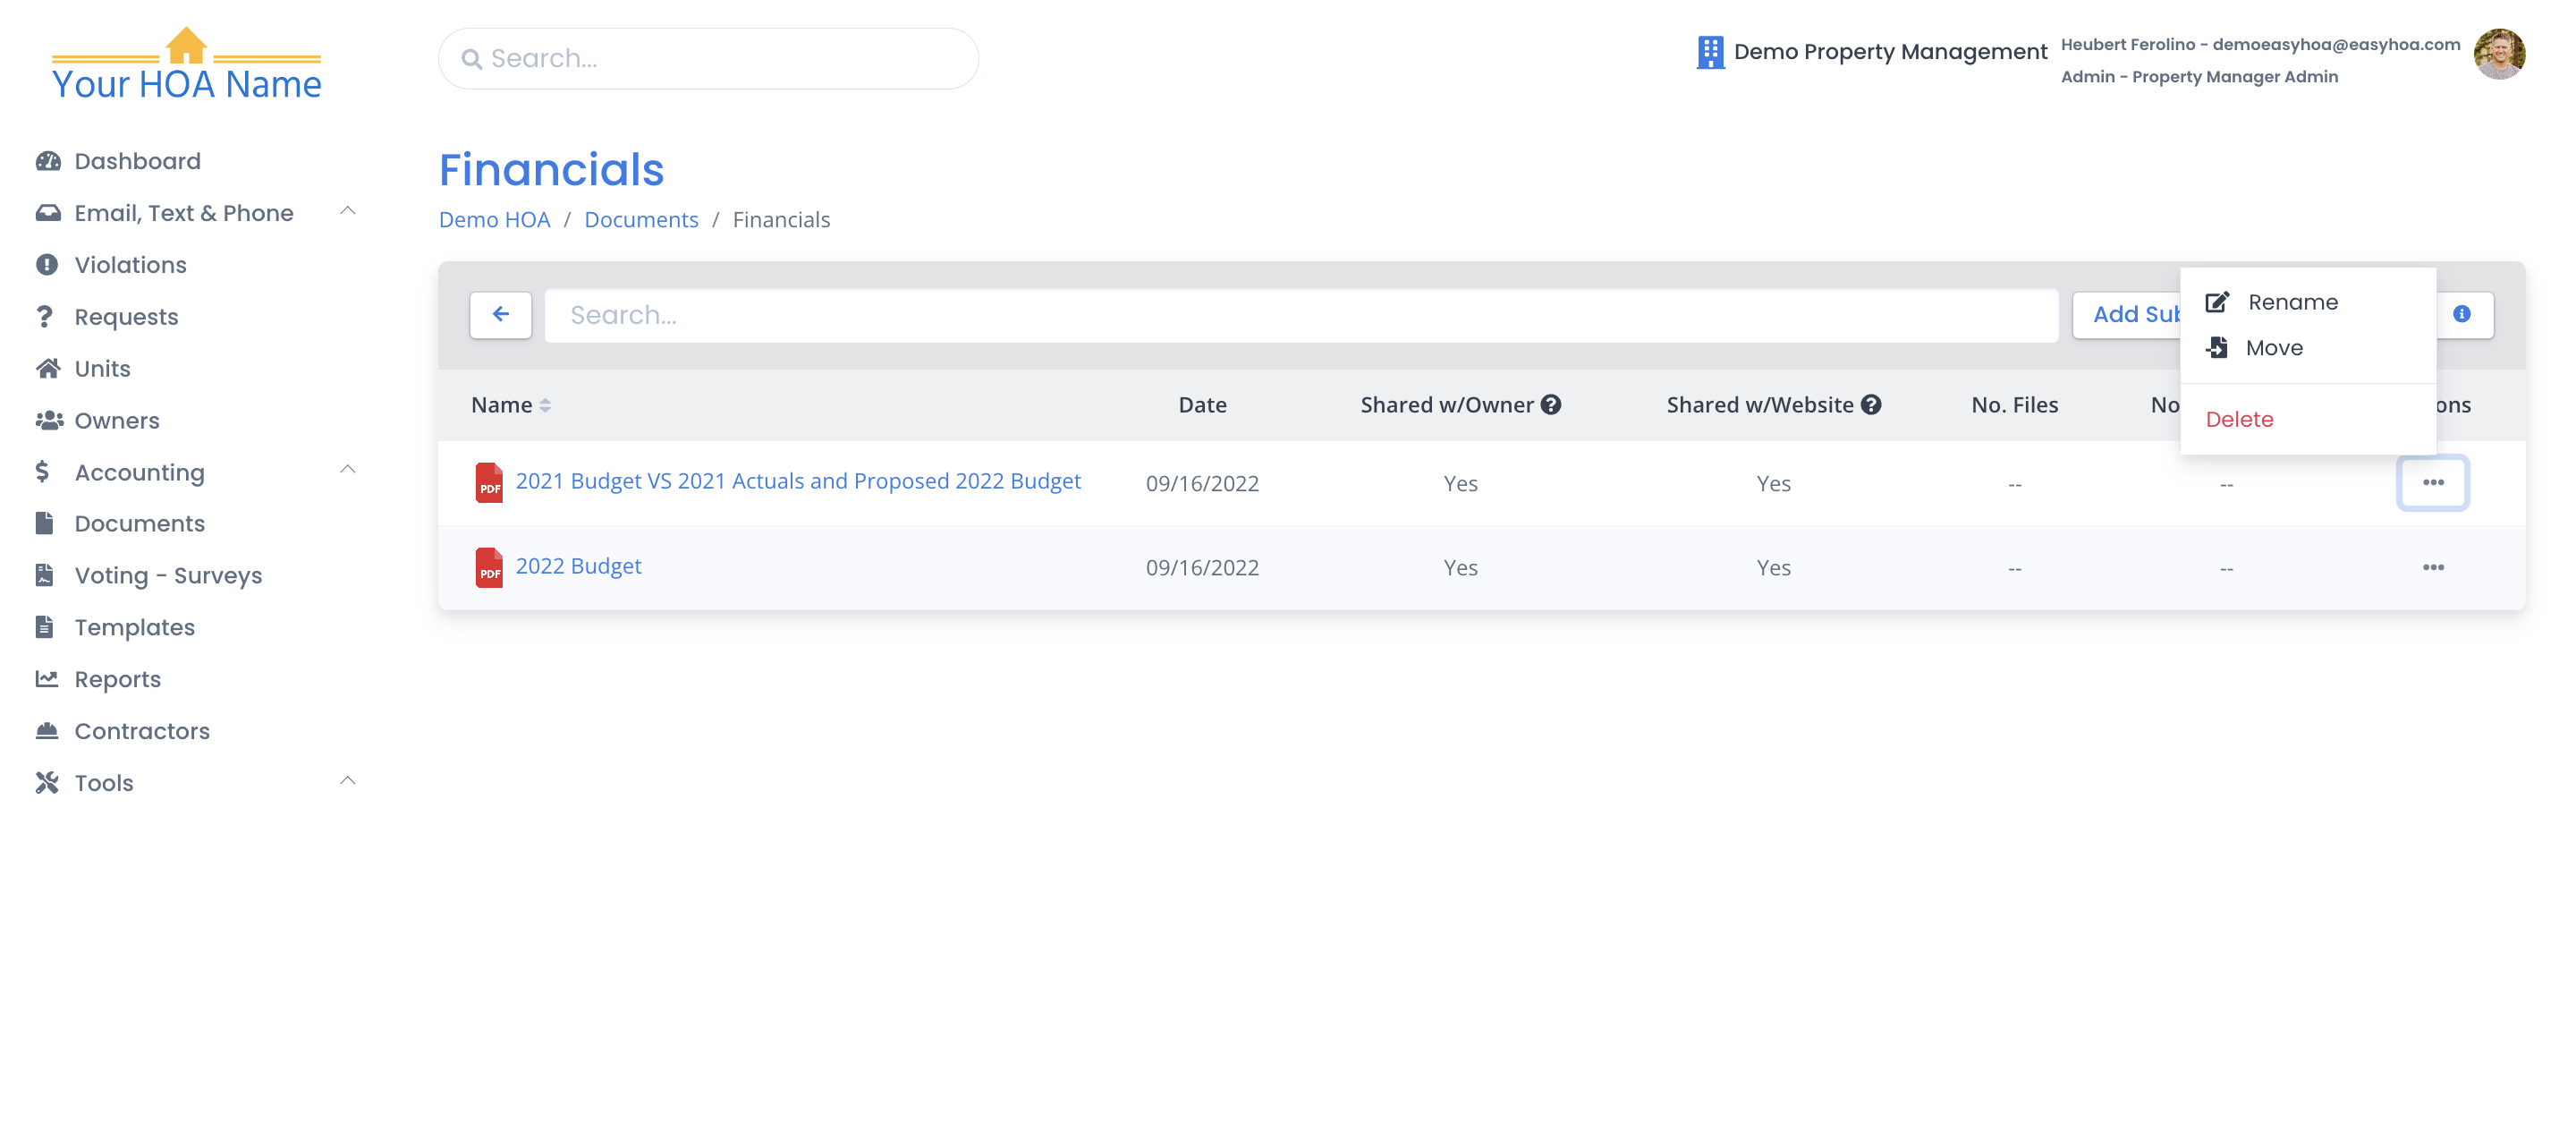2576x1140 pixels.
Task: Click the Email, Text & Phone inbox icon
Action: 47,213
